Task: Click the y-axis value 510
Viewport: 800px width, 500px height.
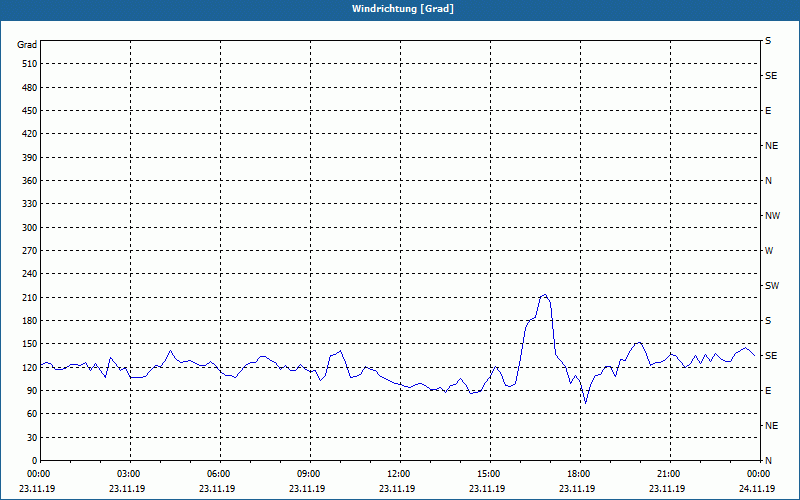Action: pos(30,64)
